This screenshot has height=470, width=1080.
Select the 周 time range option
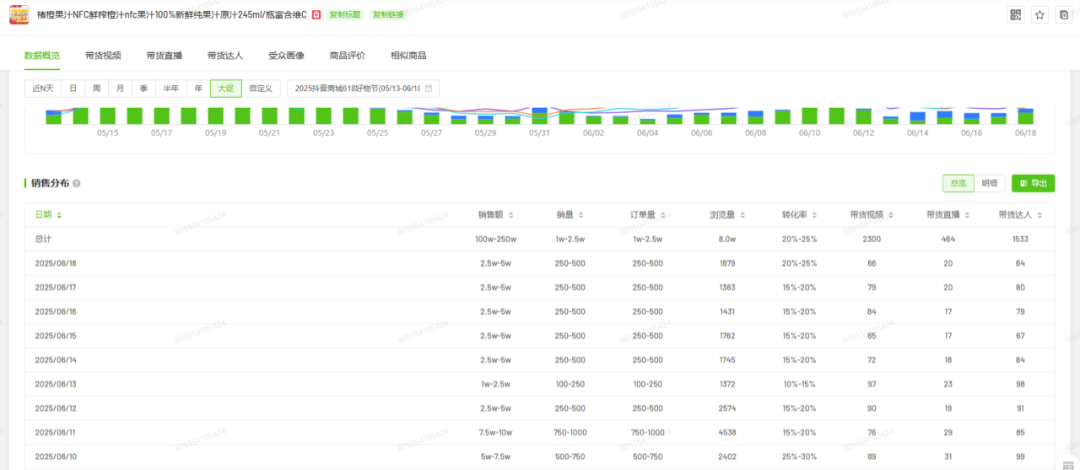pos(96,89)
